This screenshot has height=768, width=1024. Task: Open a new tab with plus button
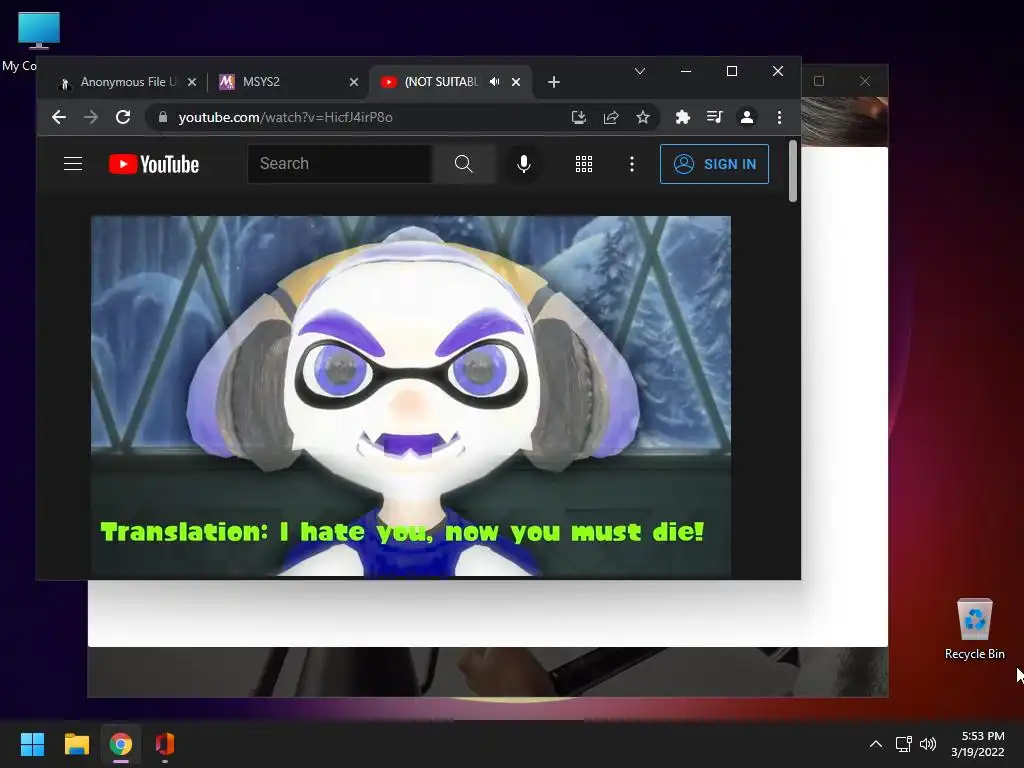[554, 82]
